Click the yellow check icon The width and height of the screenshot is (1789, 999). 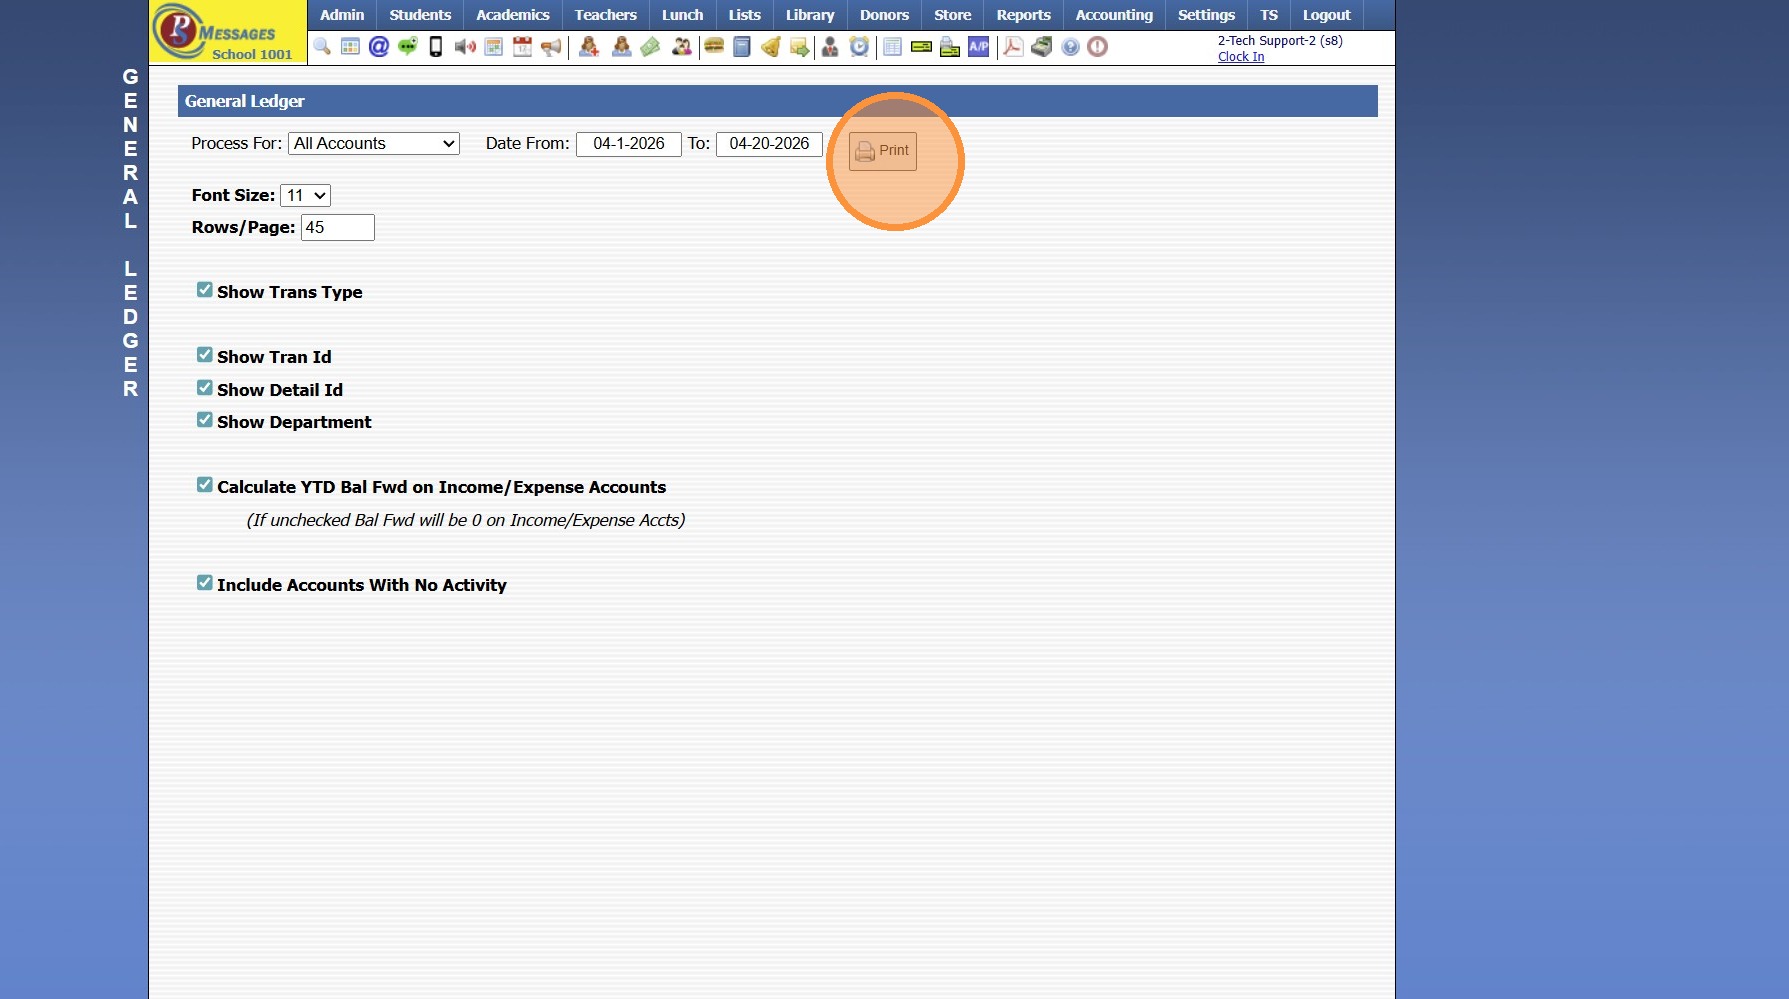pos(921,47)
